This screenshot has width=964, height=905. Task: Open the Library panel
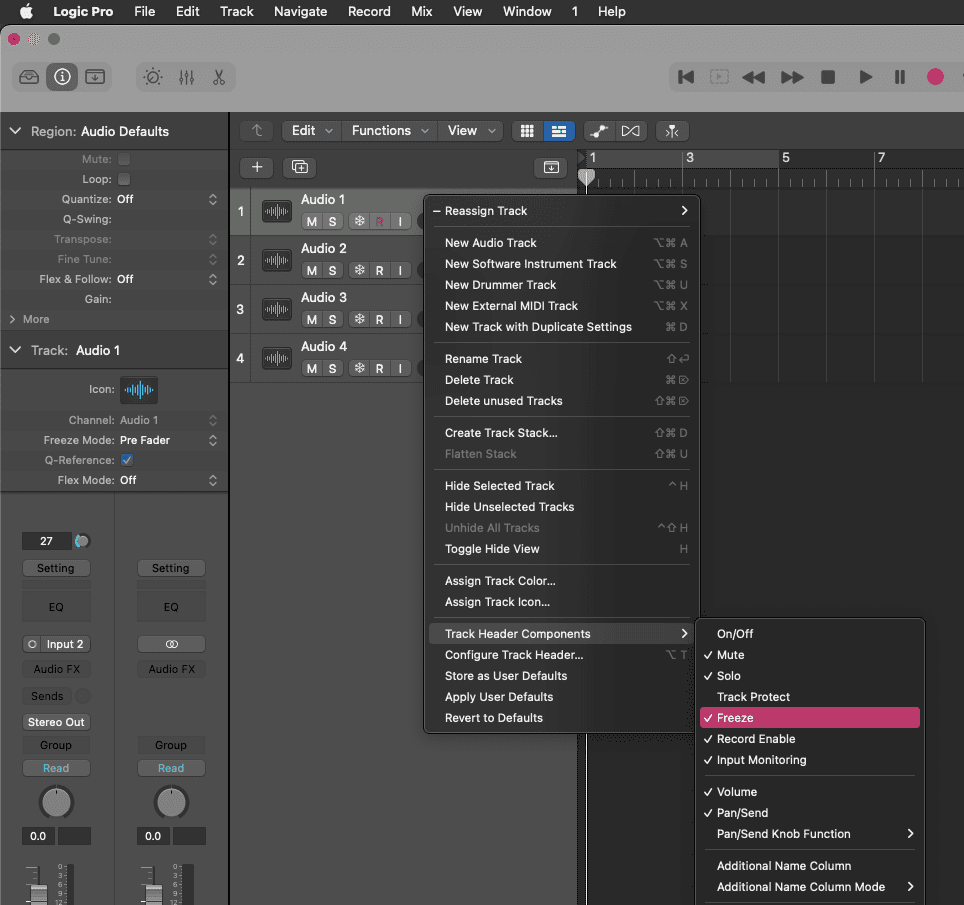[29, 77]
